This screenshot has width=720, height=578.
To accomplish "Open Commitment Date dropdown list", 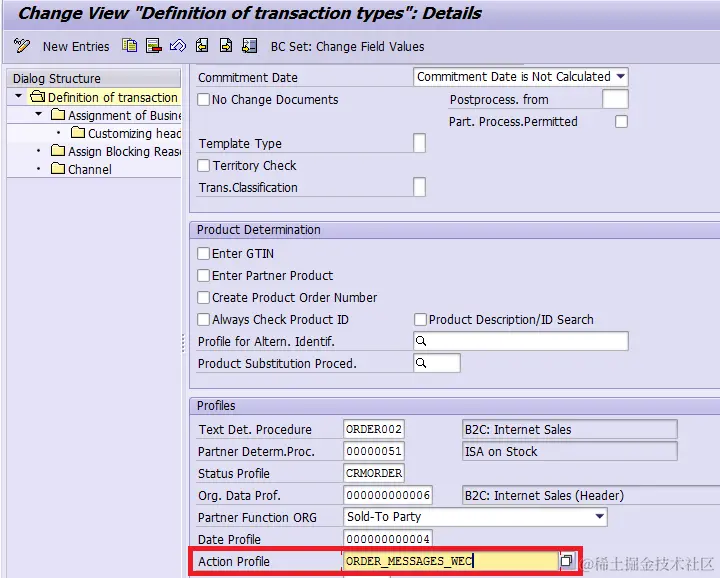I will coord(620,76).
